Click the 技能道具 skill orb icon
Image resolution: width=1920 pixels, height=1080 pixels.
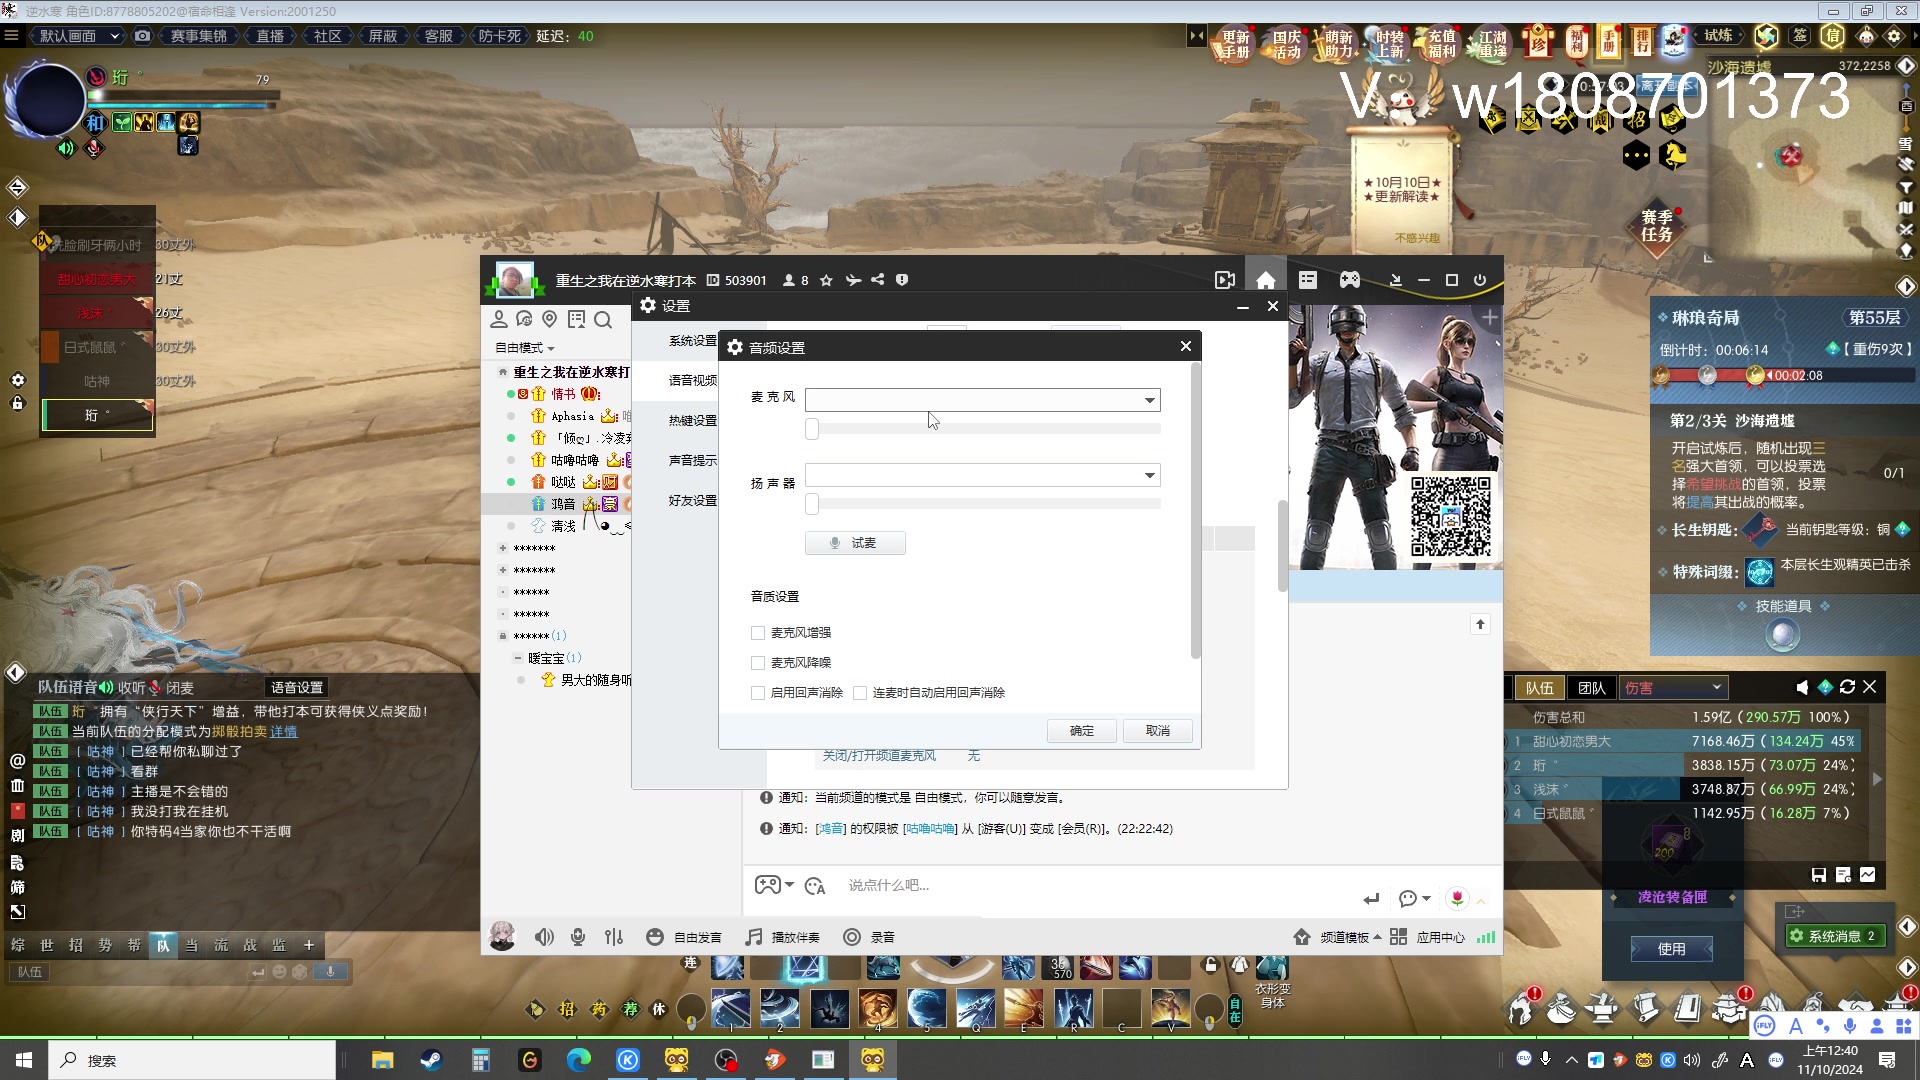click(x=1783, y=634)
